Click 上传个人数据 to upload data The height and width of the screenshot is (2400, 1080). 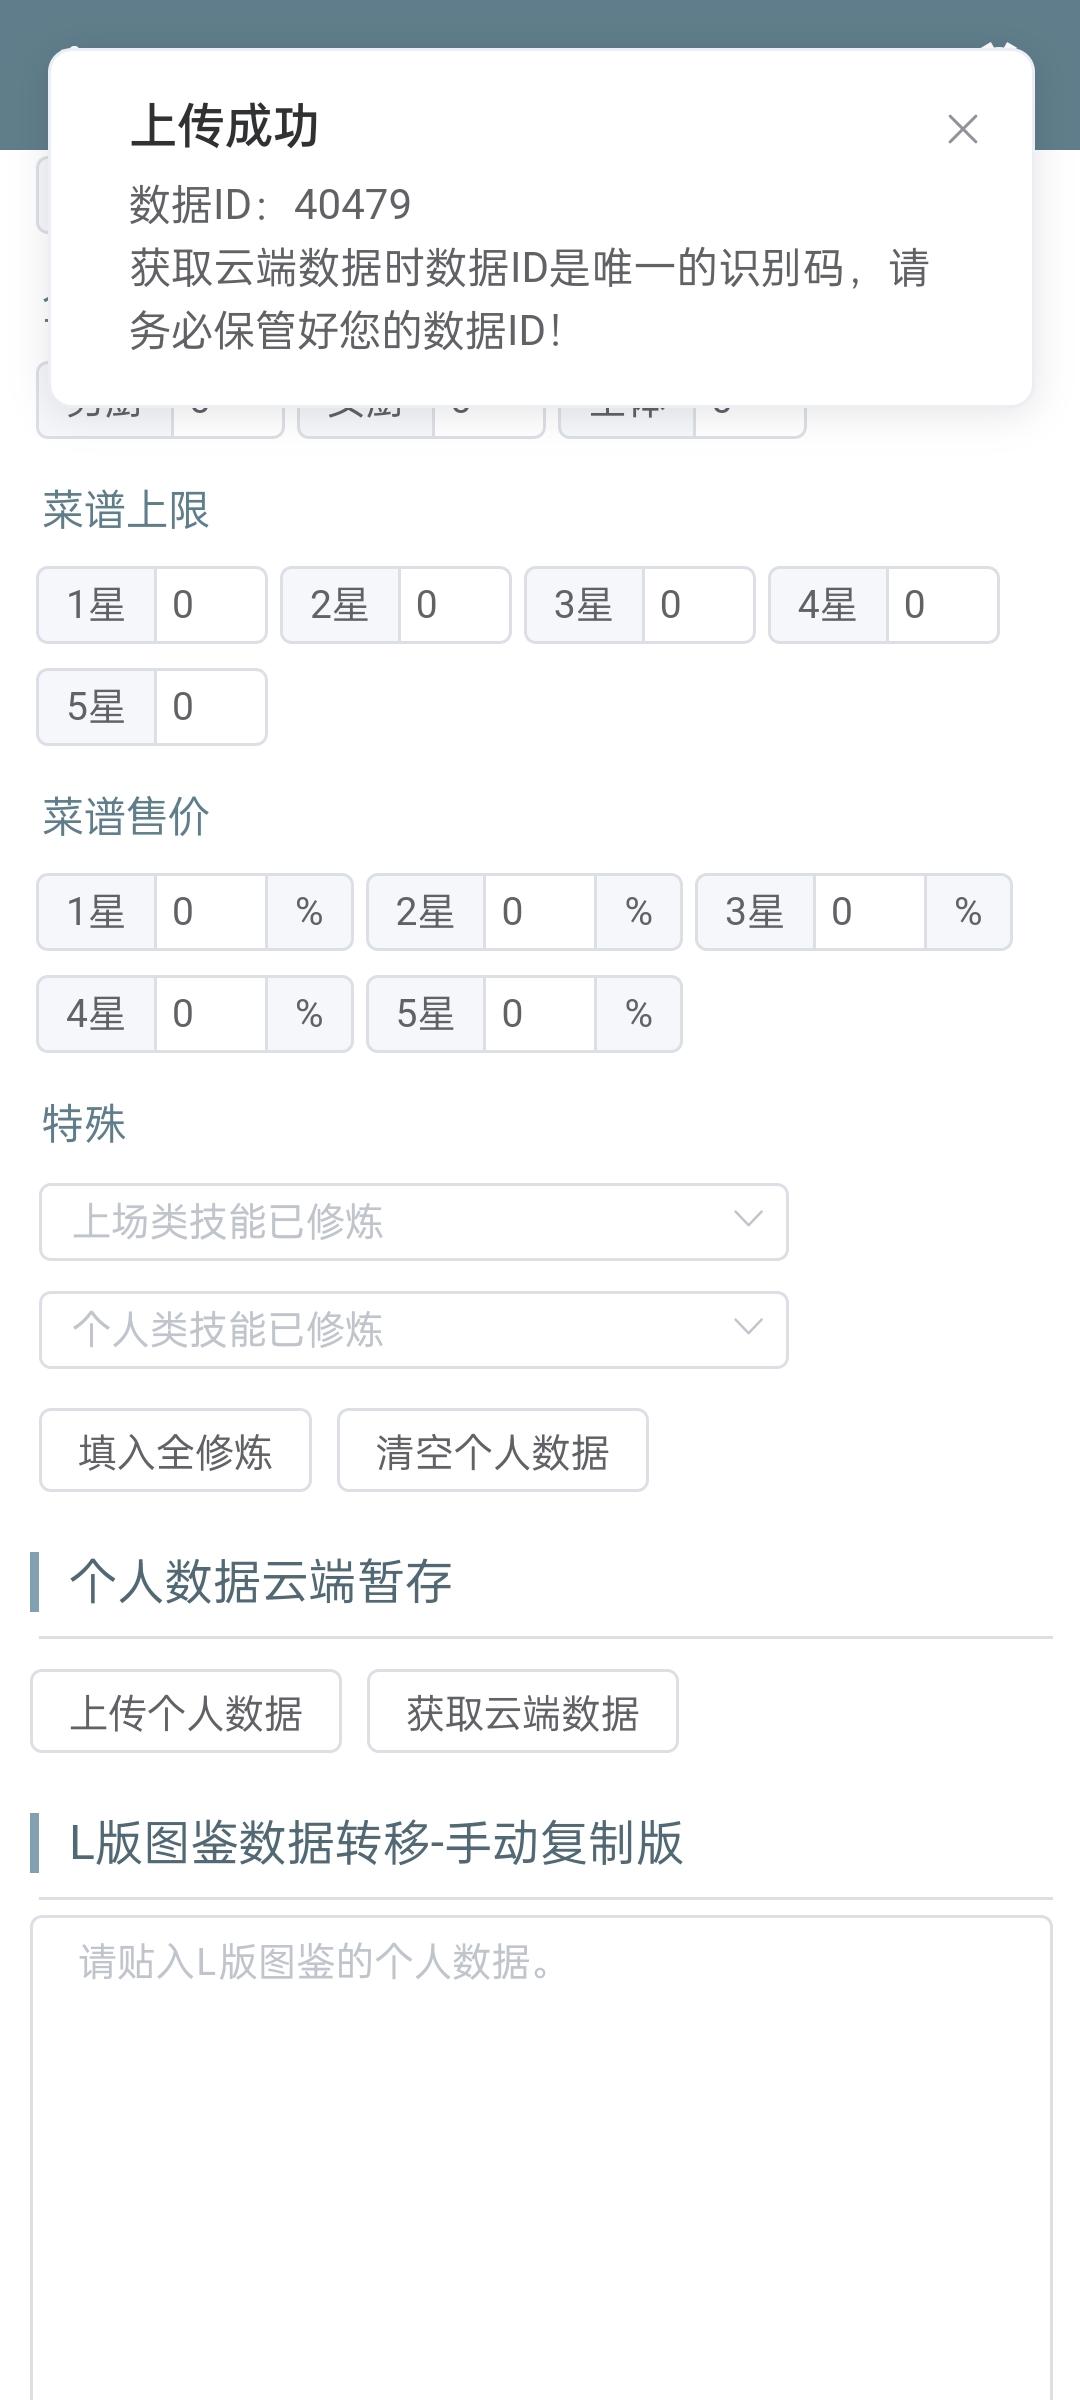pyautogui.click(x=186, y=1712)
